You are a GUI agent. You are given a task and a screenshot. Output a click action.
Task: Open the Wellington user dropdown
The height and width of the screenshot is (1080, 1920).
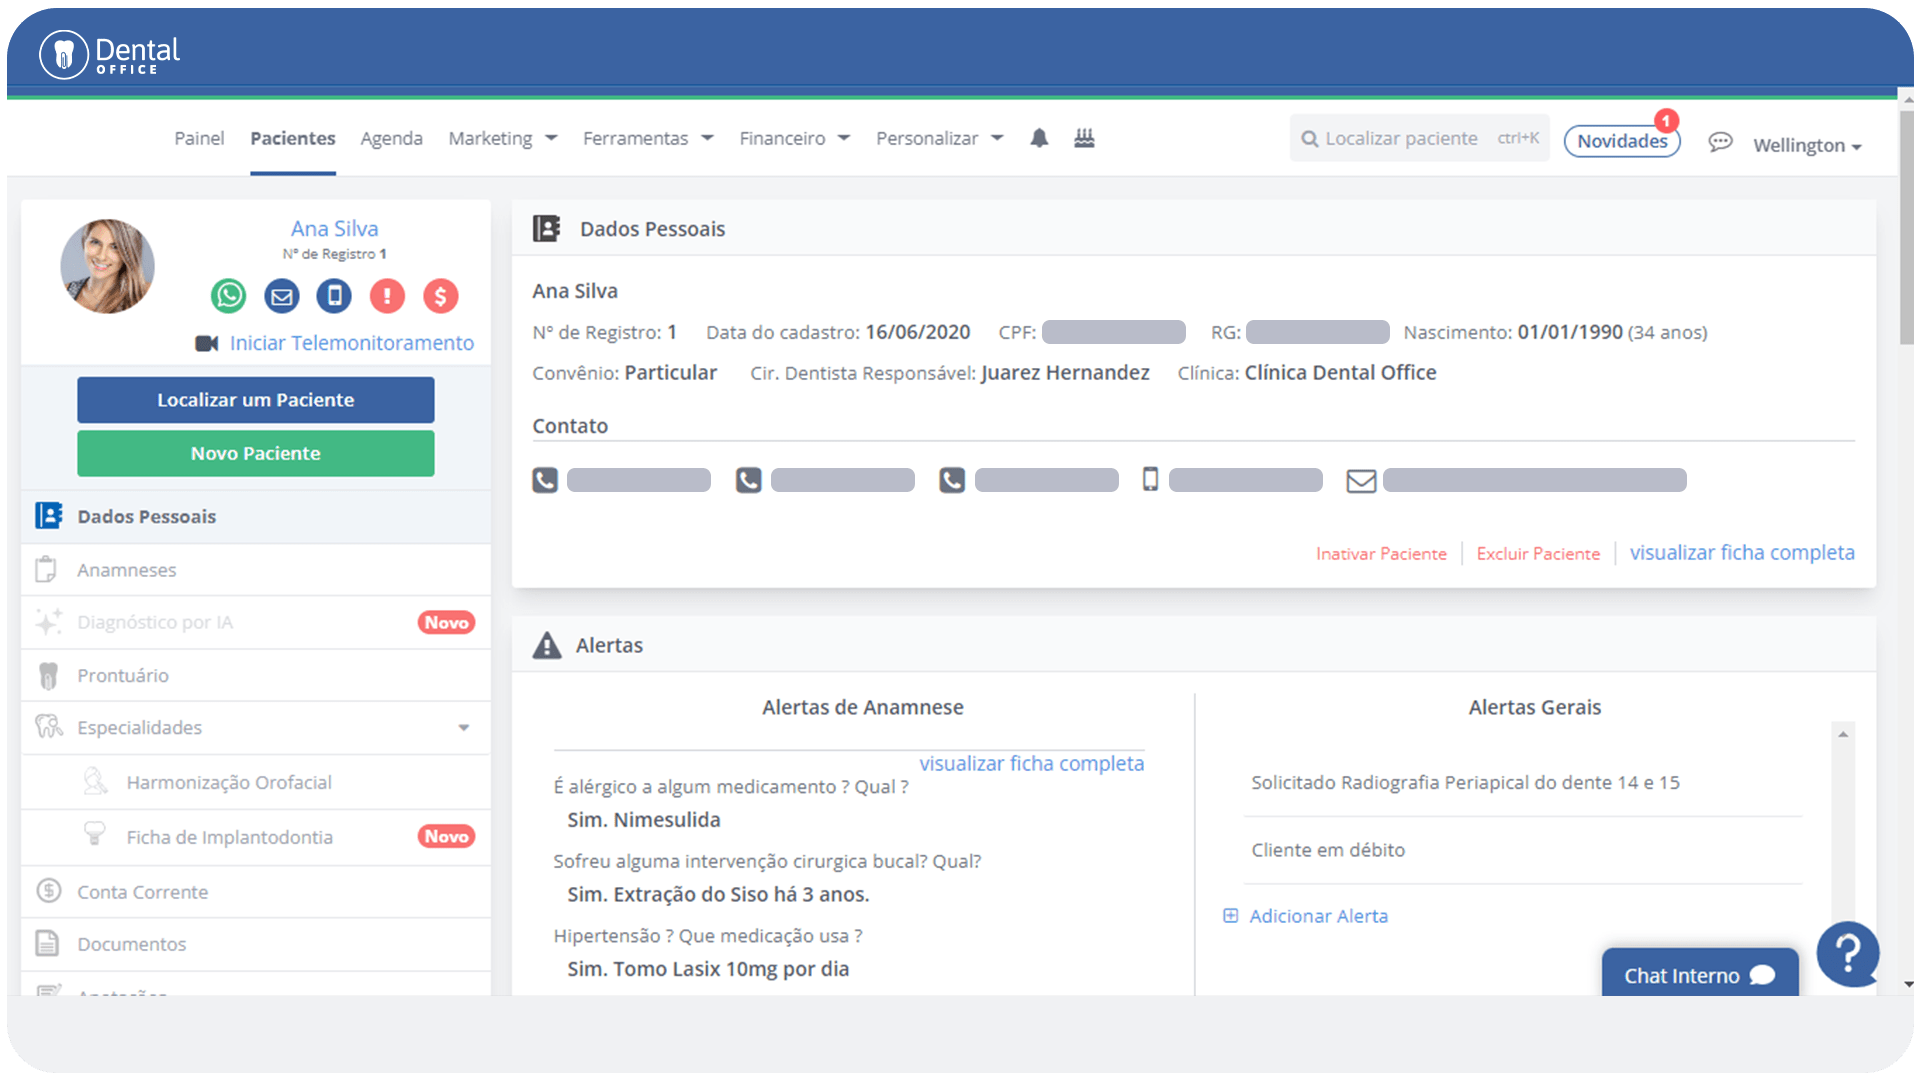tap(1807, 145)
